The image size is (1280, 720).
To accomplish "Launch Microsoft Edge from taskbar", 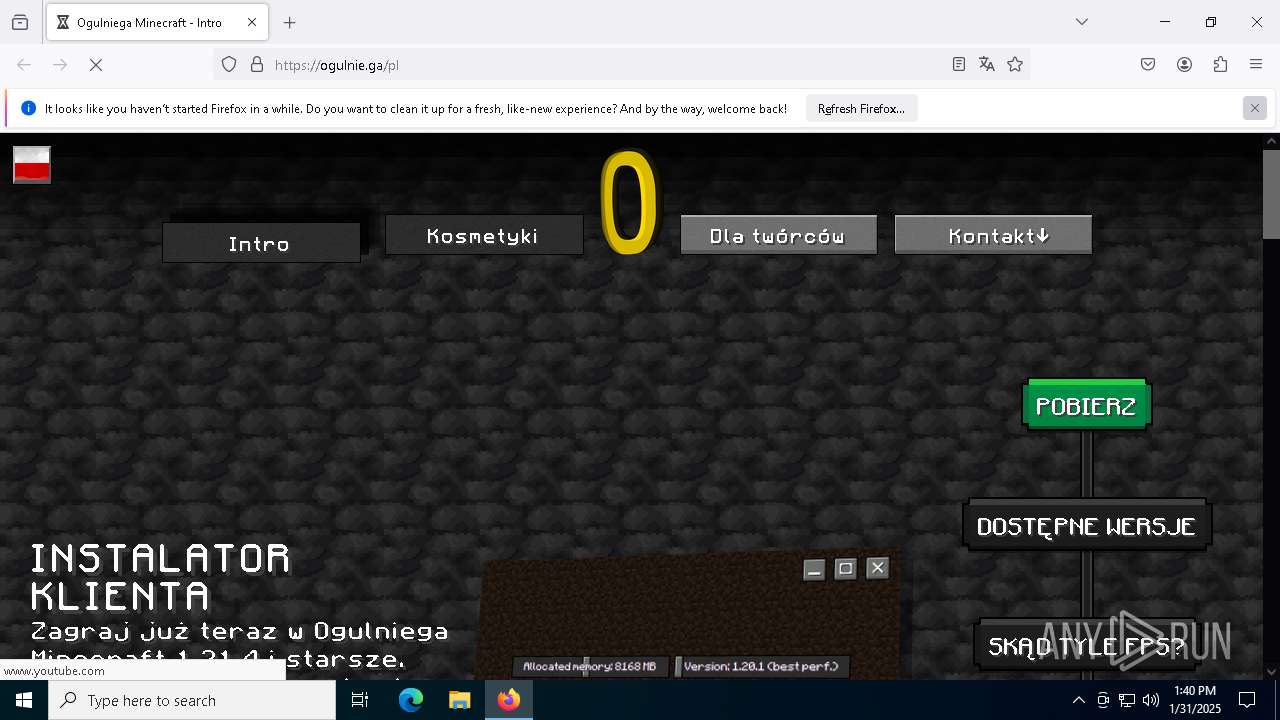I will pos(411,700).
